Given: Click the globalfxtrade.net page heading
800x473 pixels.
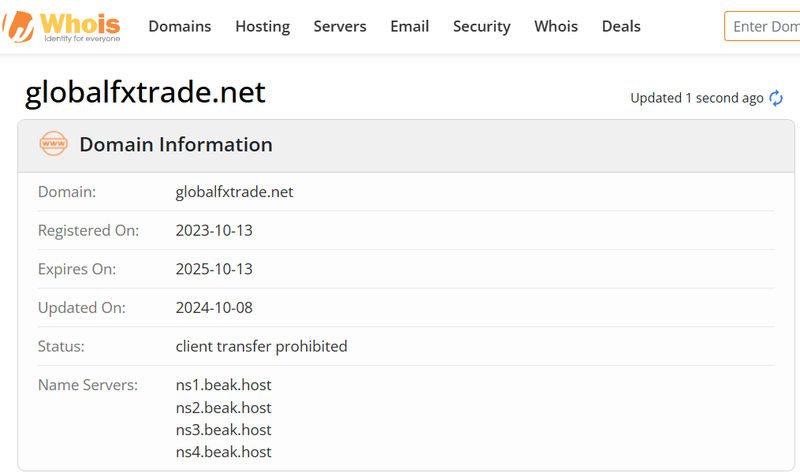Looking at the screenshot, I should tap(145, 92).
